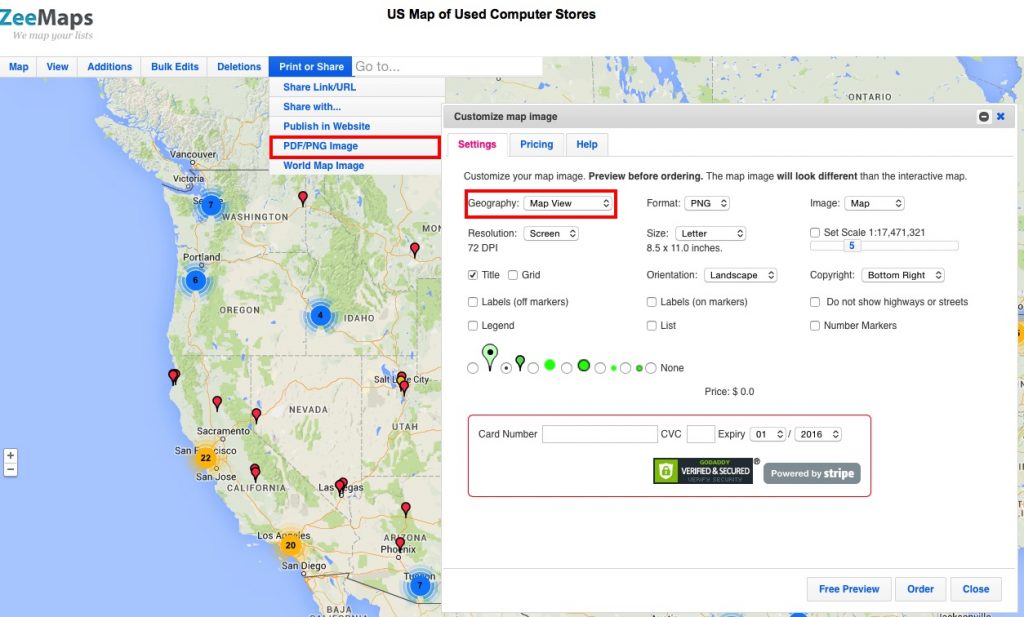
Task: Click the ZeeMaps logo
Action: pyautogui.click(x=47, y=18)
